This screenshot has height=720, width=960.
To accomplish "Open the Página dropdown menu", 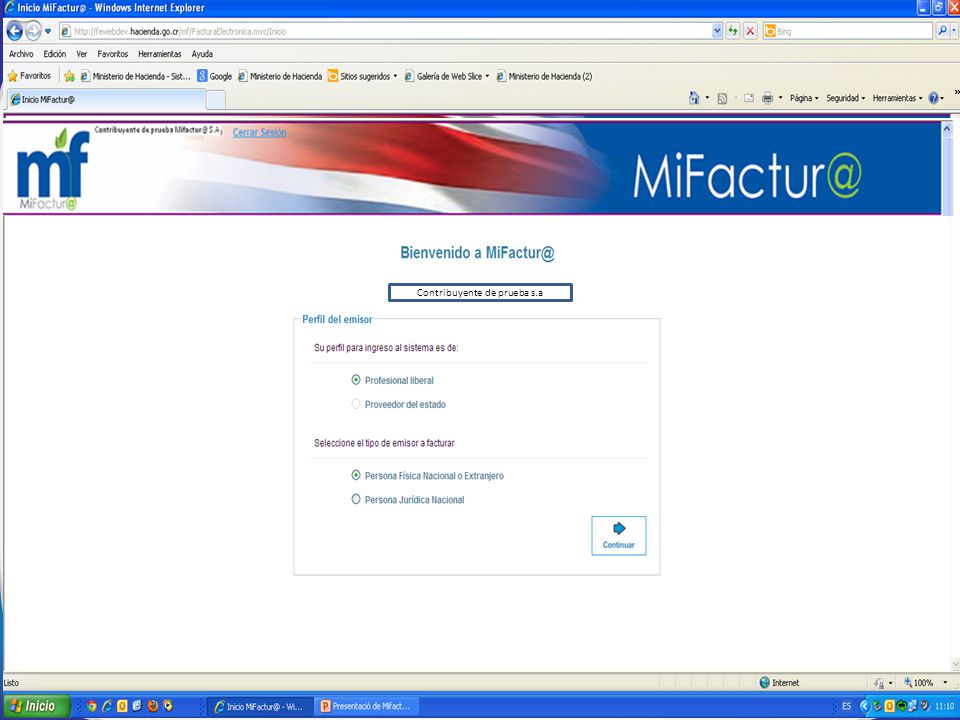I will click(804, 98).
